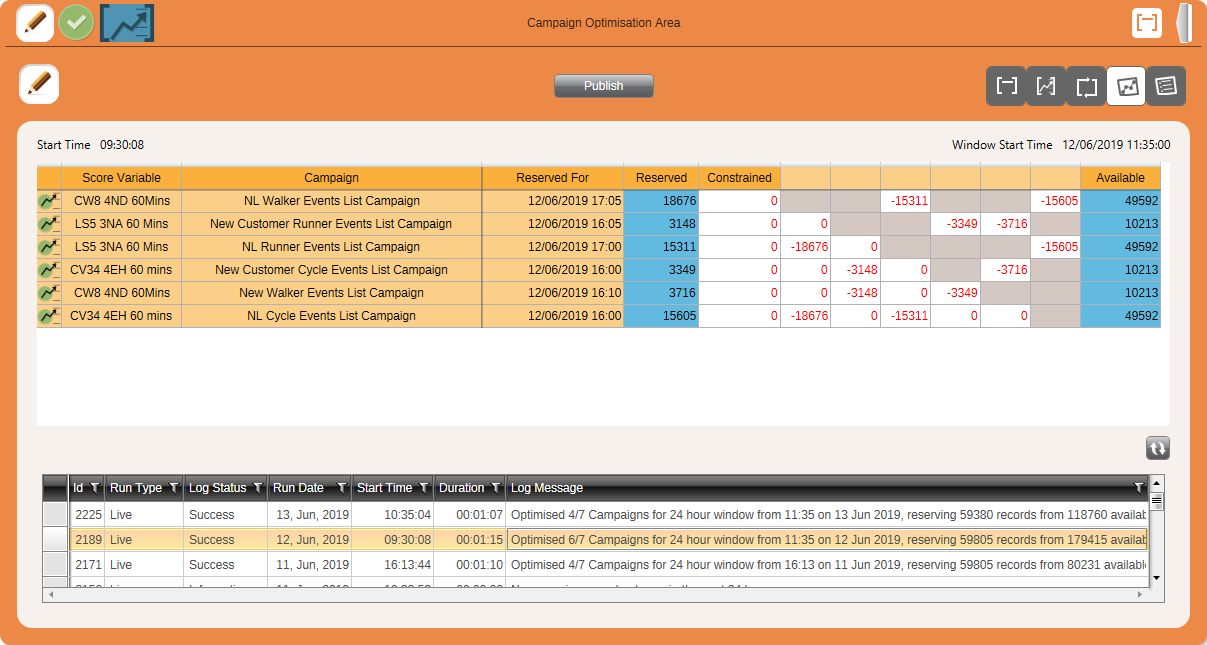Image resolution: width=1207 pixels, height=645 pixels.
Task: Click Reserved For 12/06/2019 16:10 cell
Action: (552, 293)
